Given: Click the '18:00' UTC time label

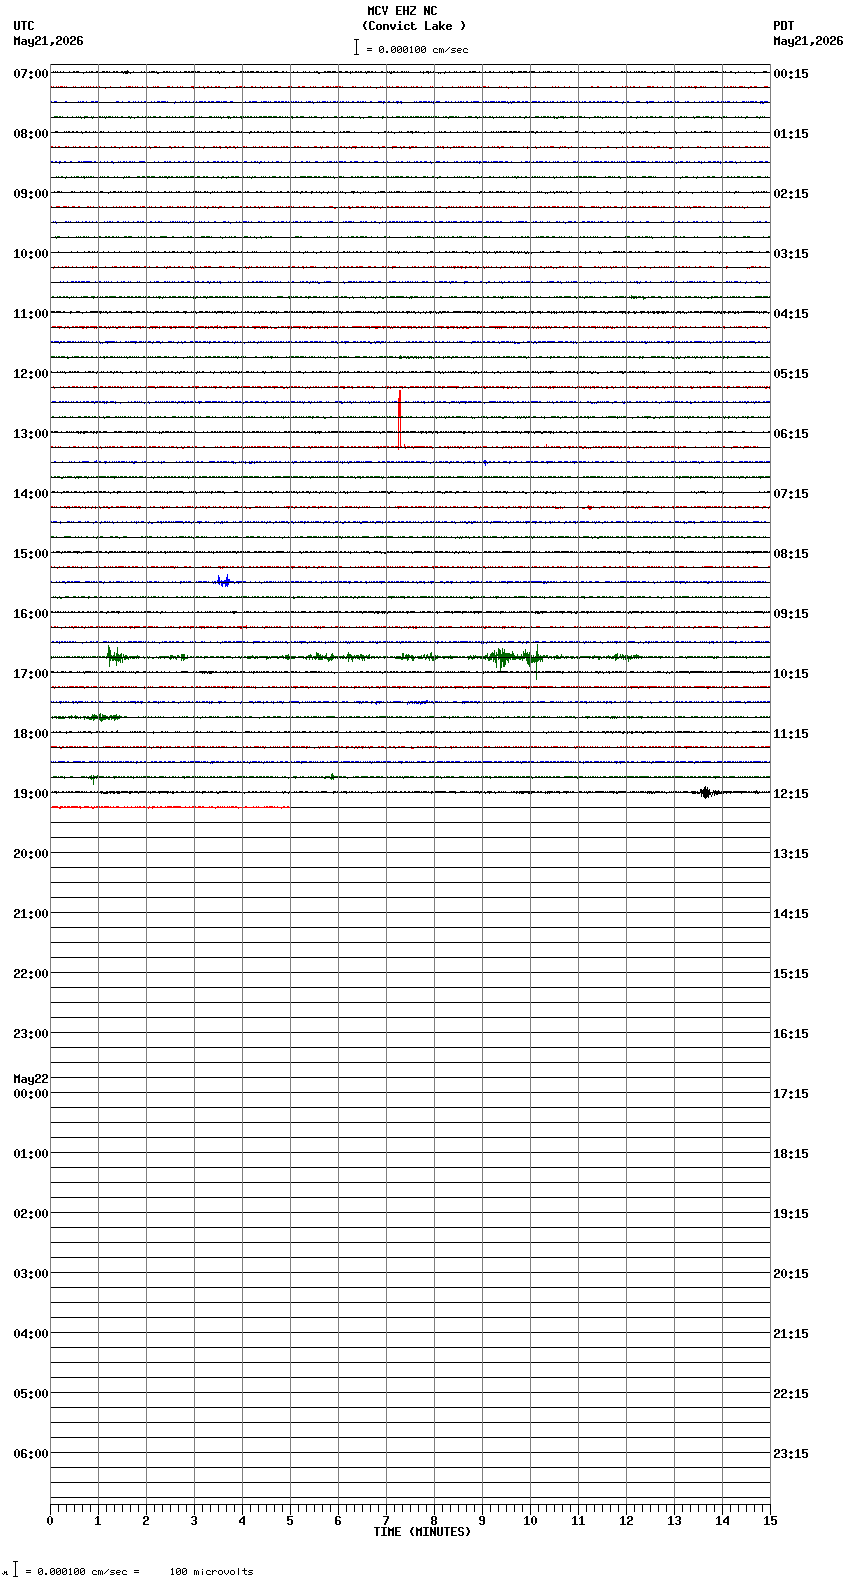Looking at the screenshot, I should [x=31, y=734].
